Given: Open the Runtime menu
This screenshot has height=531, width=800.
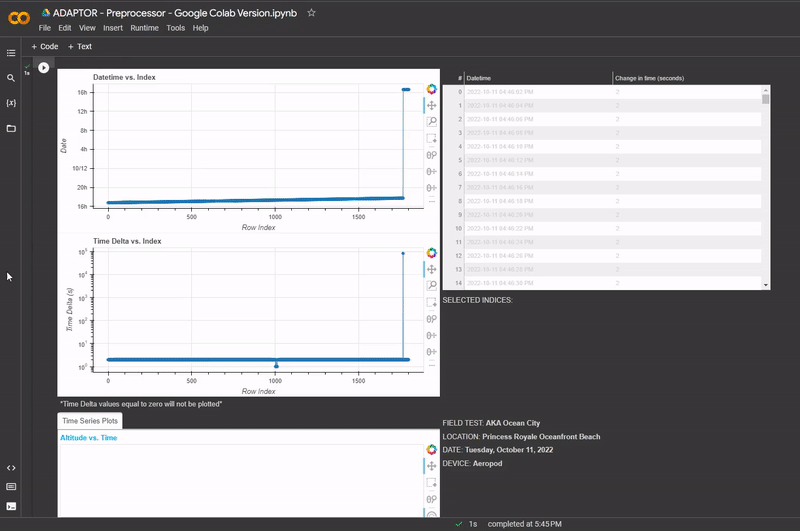Looking at the screenshot, I should pyautogui.click(x=144, y=28).
